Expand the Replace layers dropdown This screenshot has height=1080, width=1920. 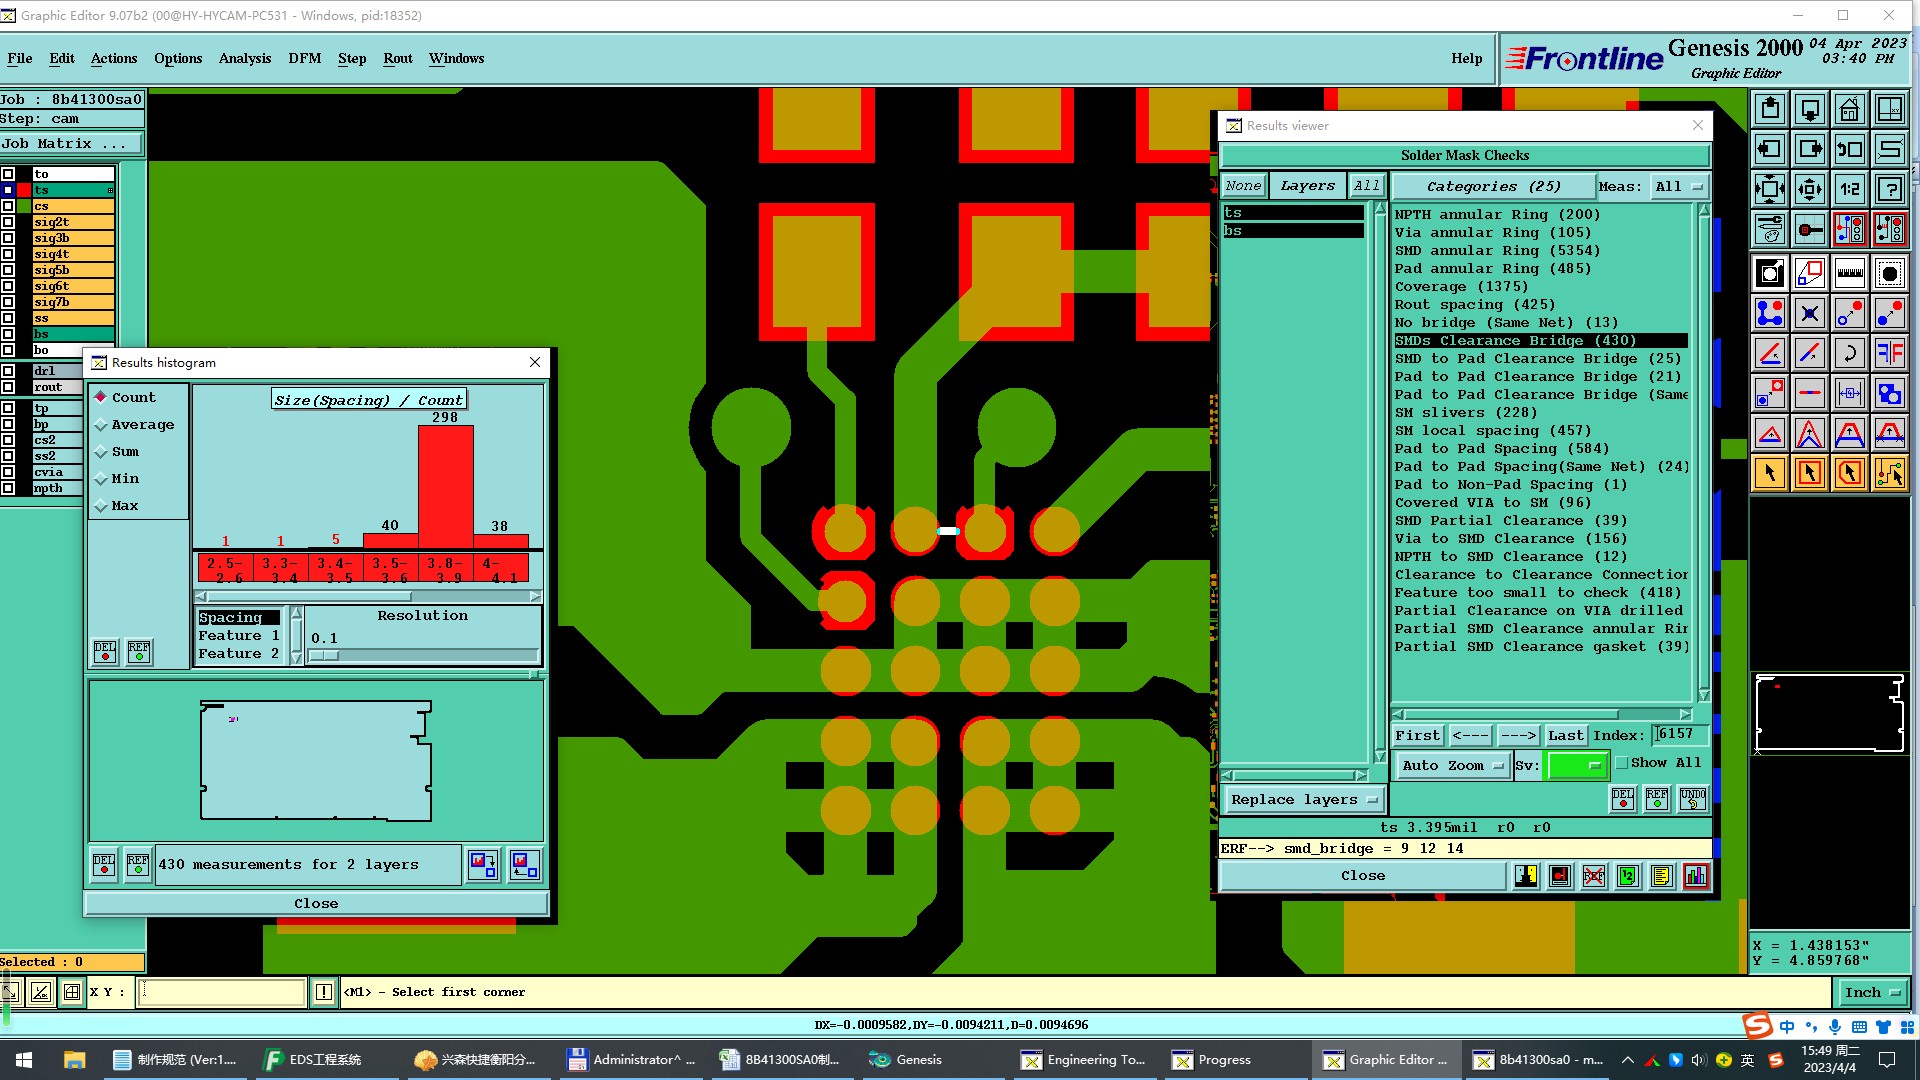1303,800
